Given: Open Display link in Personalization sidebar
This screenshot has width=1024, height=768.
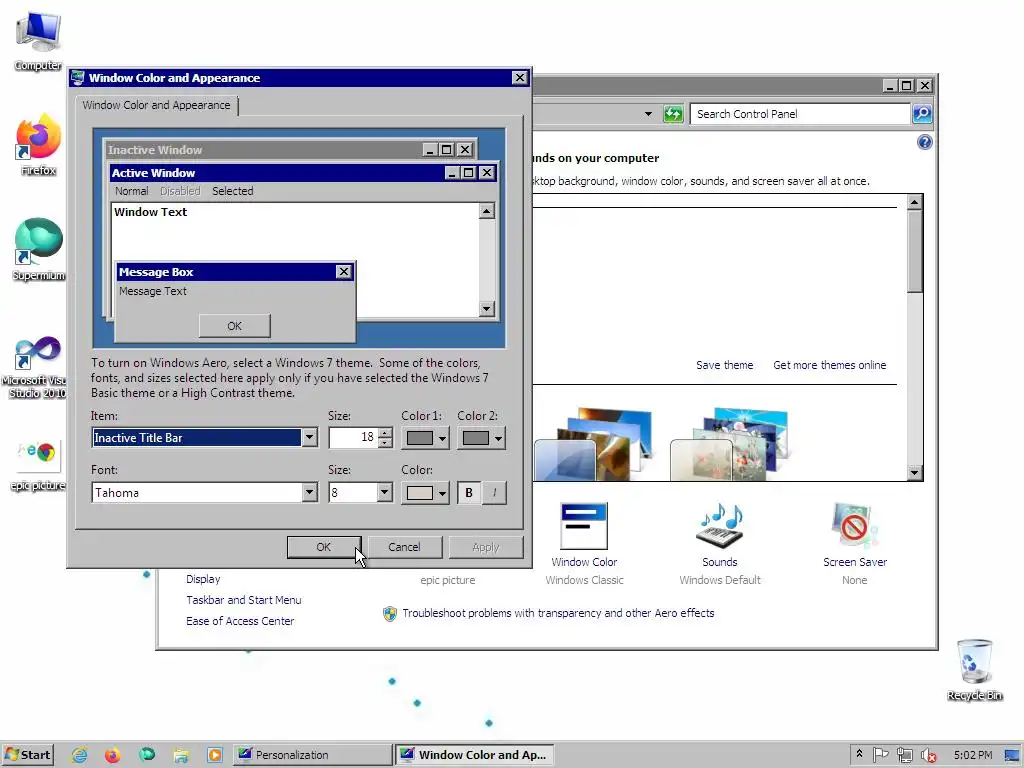Looking at the screenshot, I should click(x=203, y=579).
